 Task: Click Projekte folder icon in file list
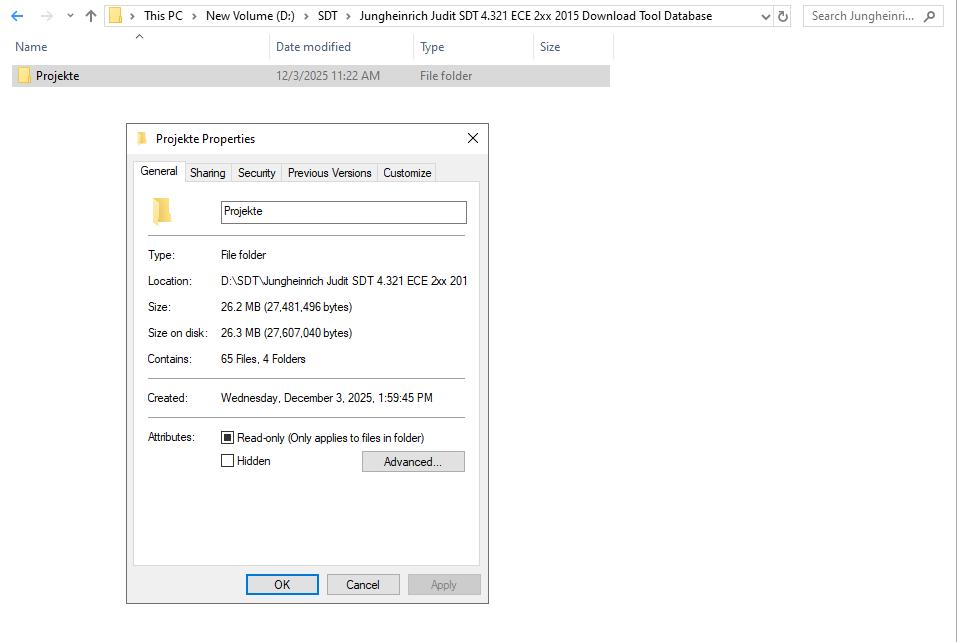[24, 76]
